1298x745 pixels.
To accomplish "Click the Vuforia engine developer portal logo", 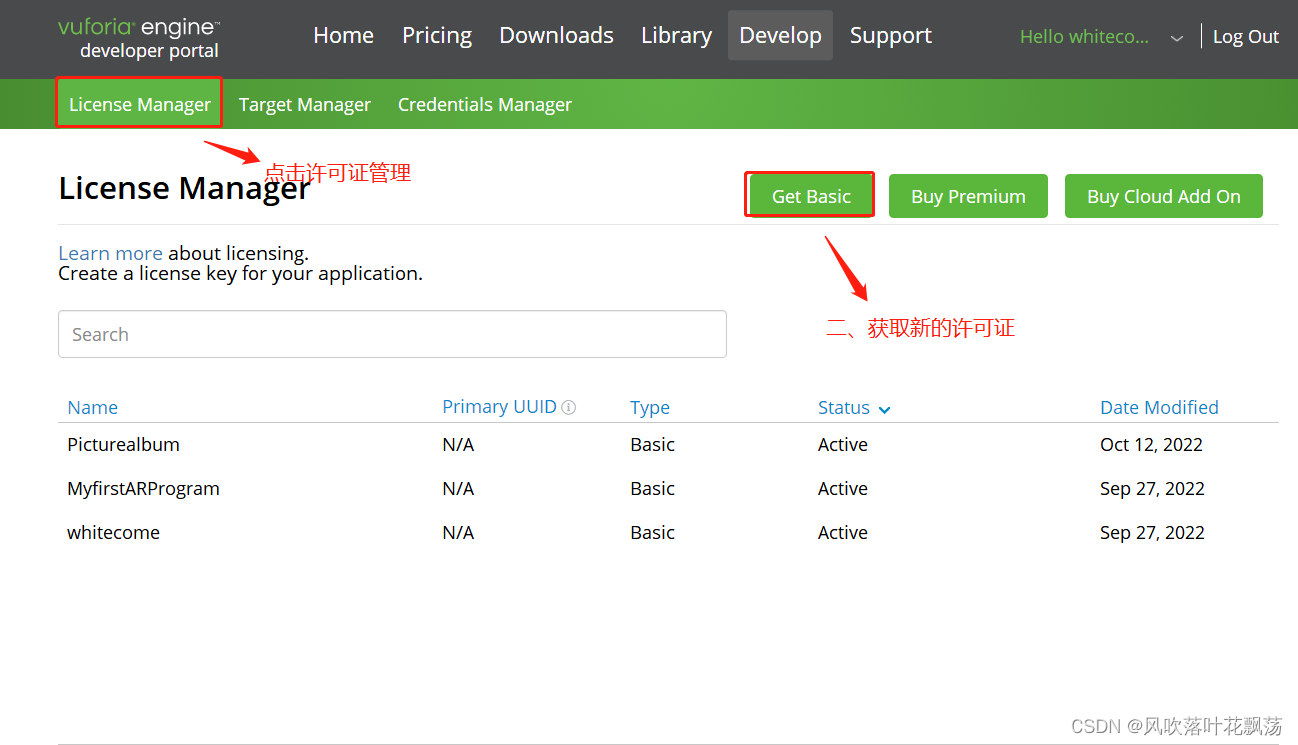I will click(139, 38).
